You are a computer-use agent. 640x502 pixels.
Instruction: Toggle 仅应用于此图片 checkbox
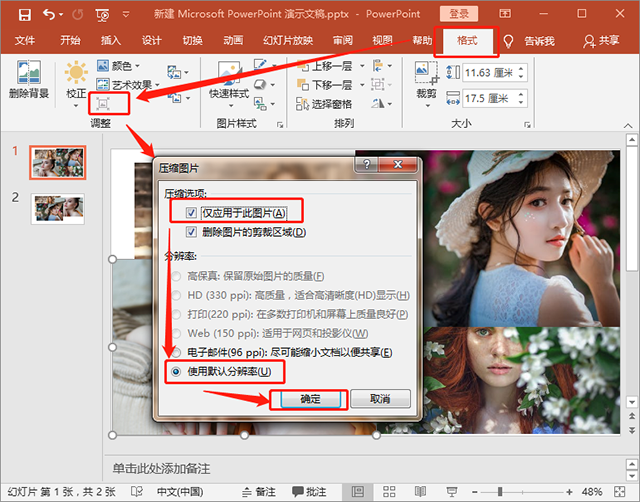tap(191, 213)
